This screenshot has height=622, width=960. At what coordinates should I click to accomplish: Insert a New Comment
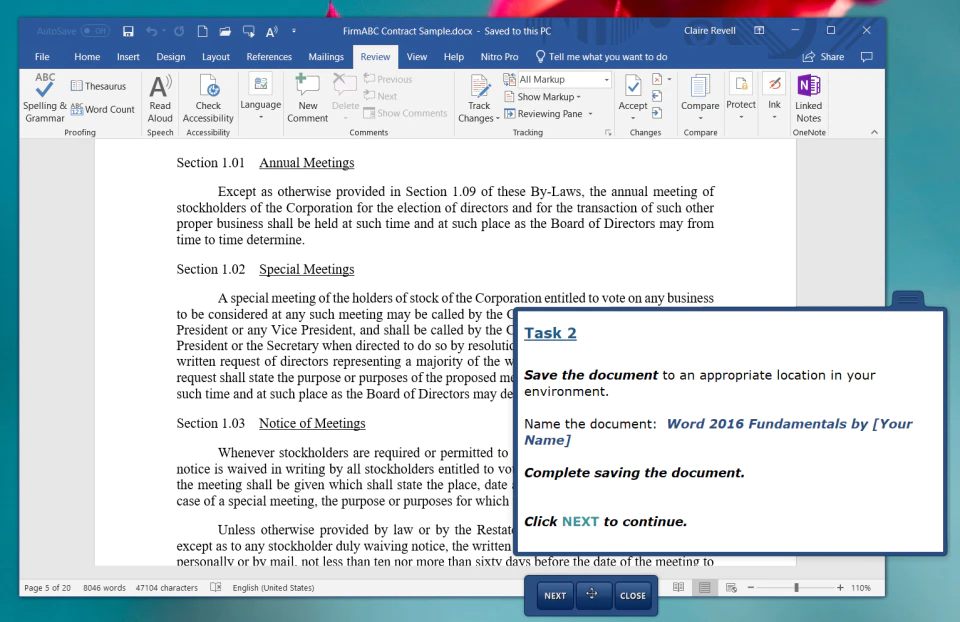click(x=307, y=99)
